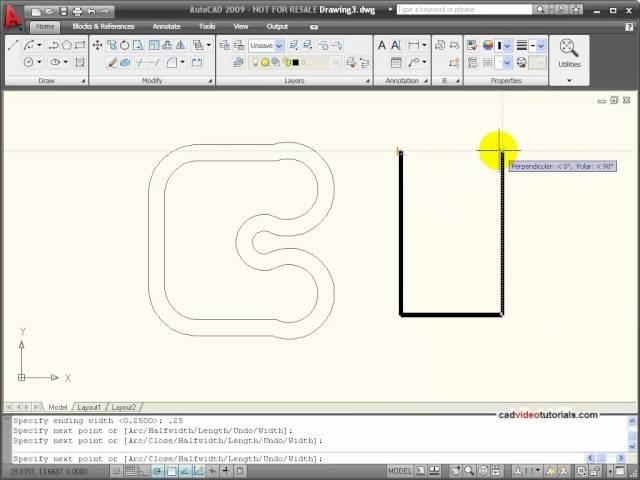Select the Trim tool
The width and height of the screenshot is (640, 480).
[141, 62]
